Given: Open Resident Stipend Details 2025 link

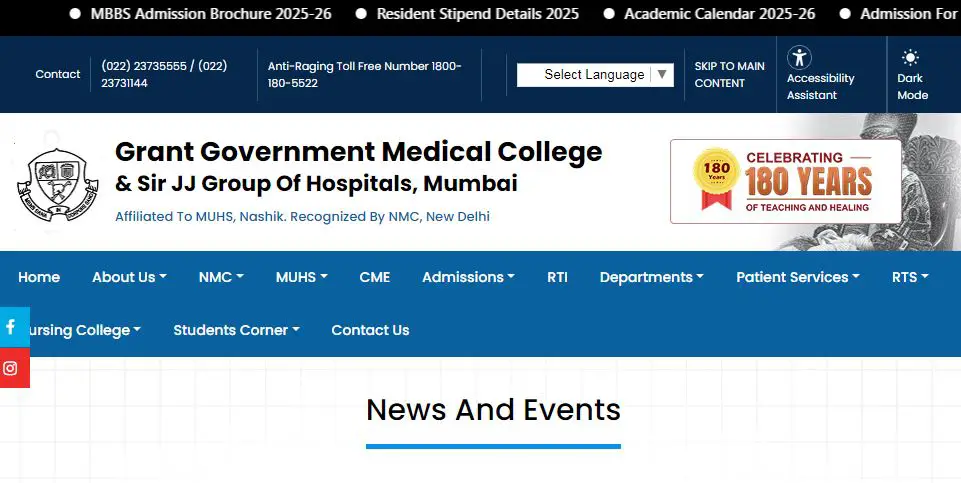Looking at the screenshot, I should [477, 13].
